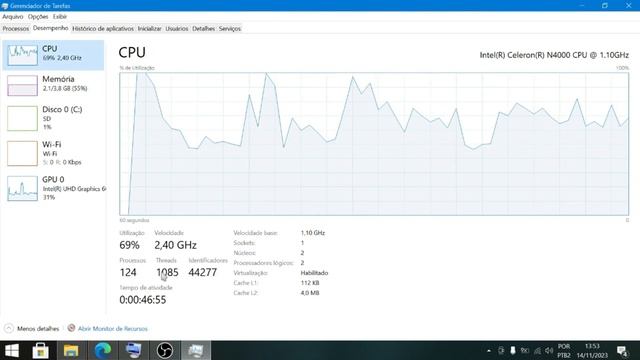640x360 pixels.
Task: Restore down the Task Manager window
Action: click(604, 5)
